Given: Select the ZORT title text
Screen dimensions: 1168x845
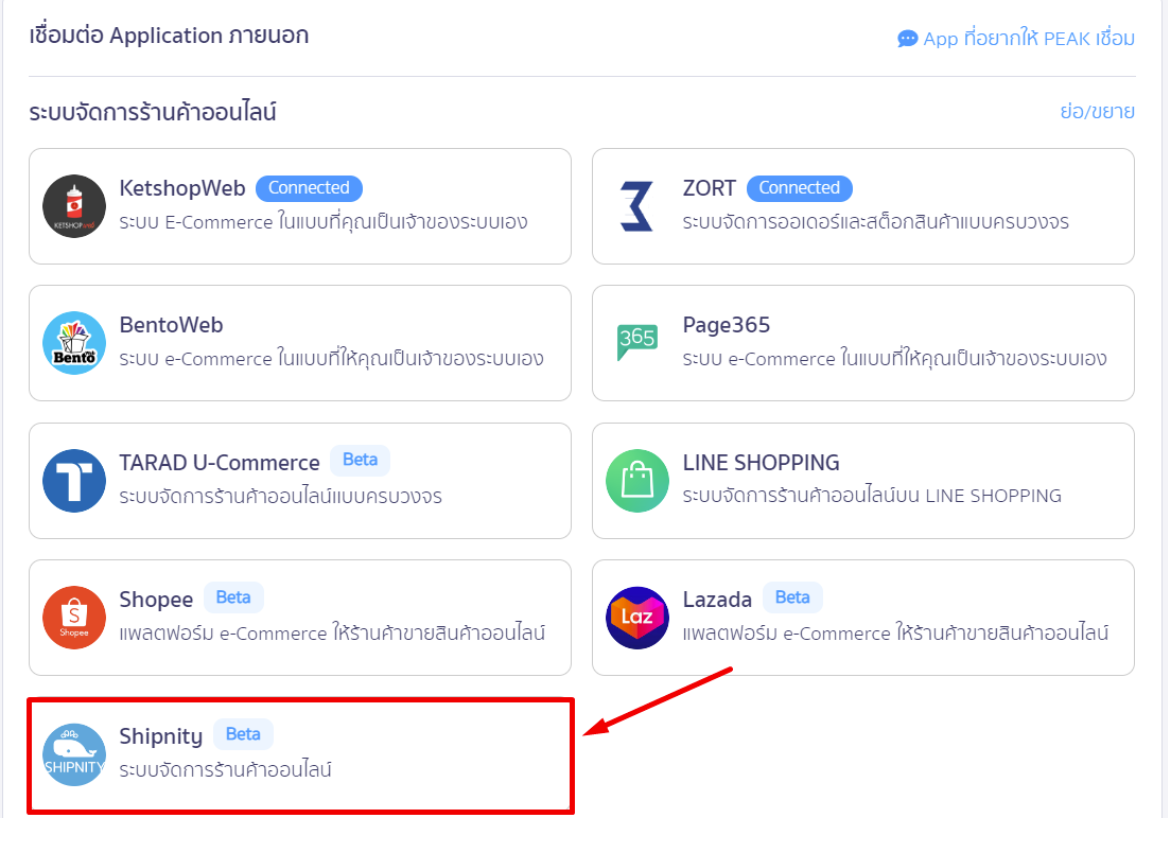Looking at the screenshot, I should (709, 189).
